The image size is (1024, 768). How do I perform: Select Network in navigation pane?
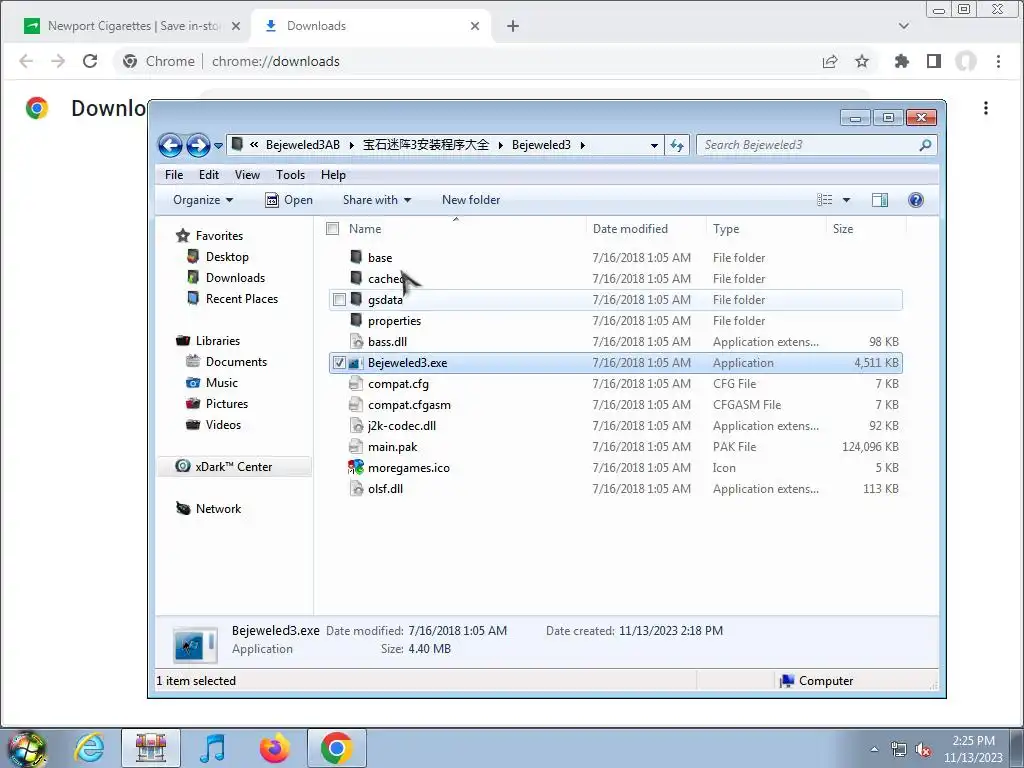point(218,509)
